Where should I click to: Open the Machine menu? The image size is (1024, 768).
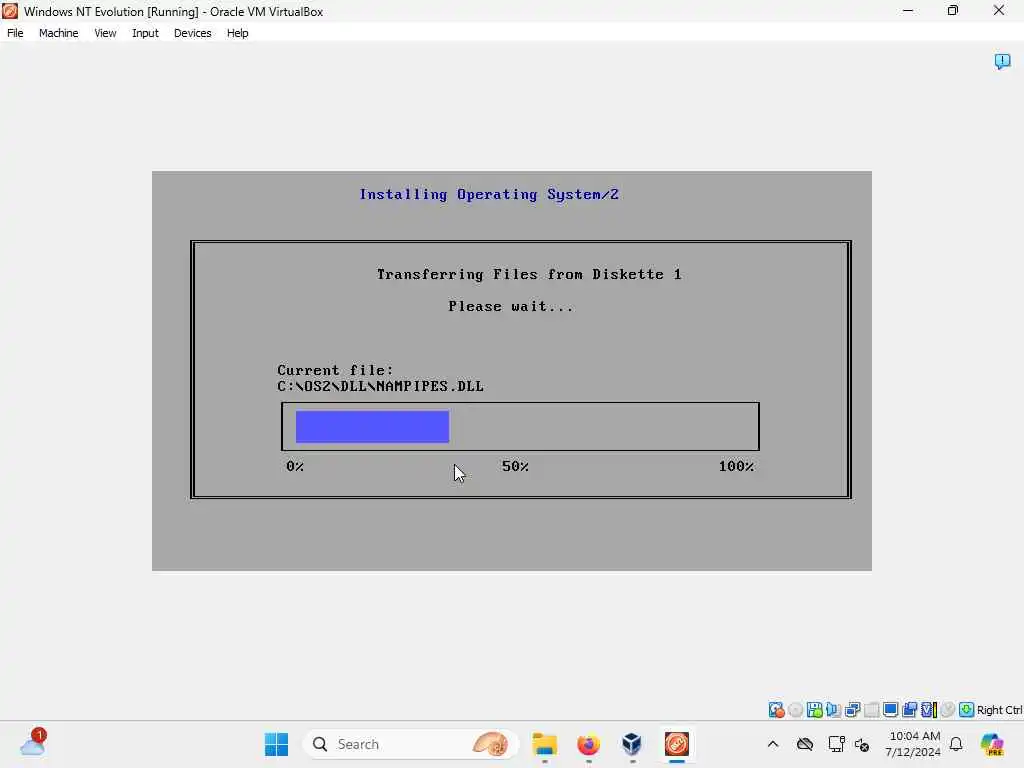tap(58, 33)
